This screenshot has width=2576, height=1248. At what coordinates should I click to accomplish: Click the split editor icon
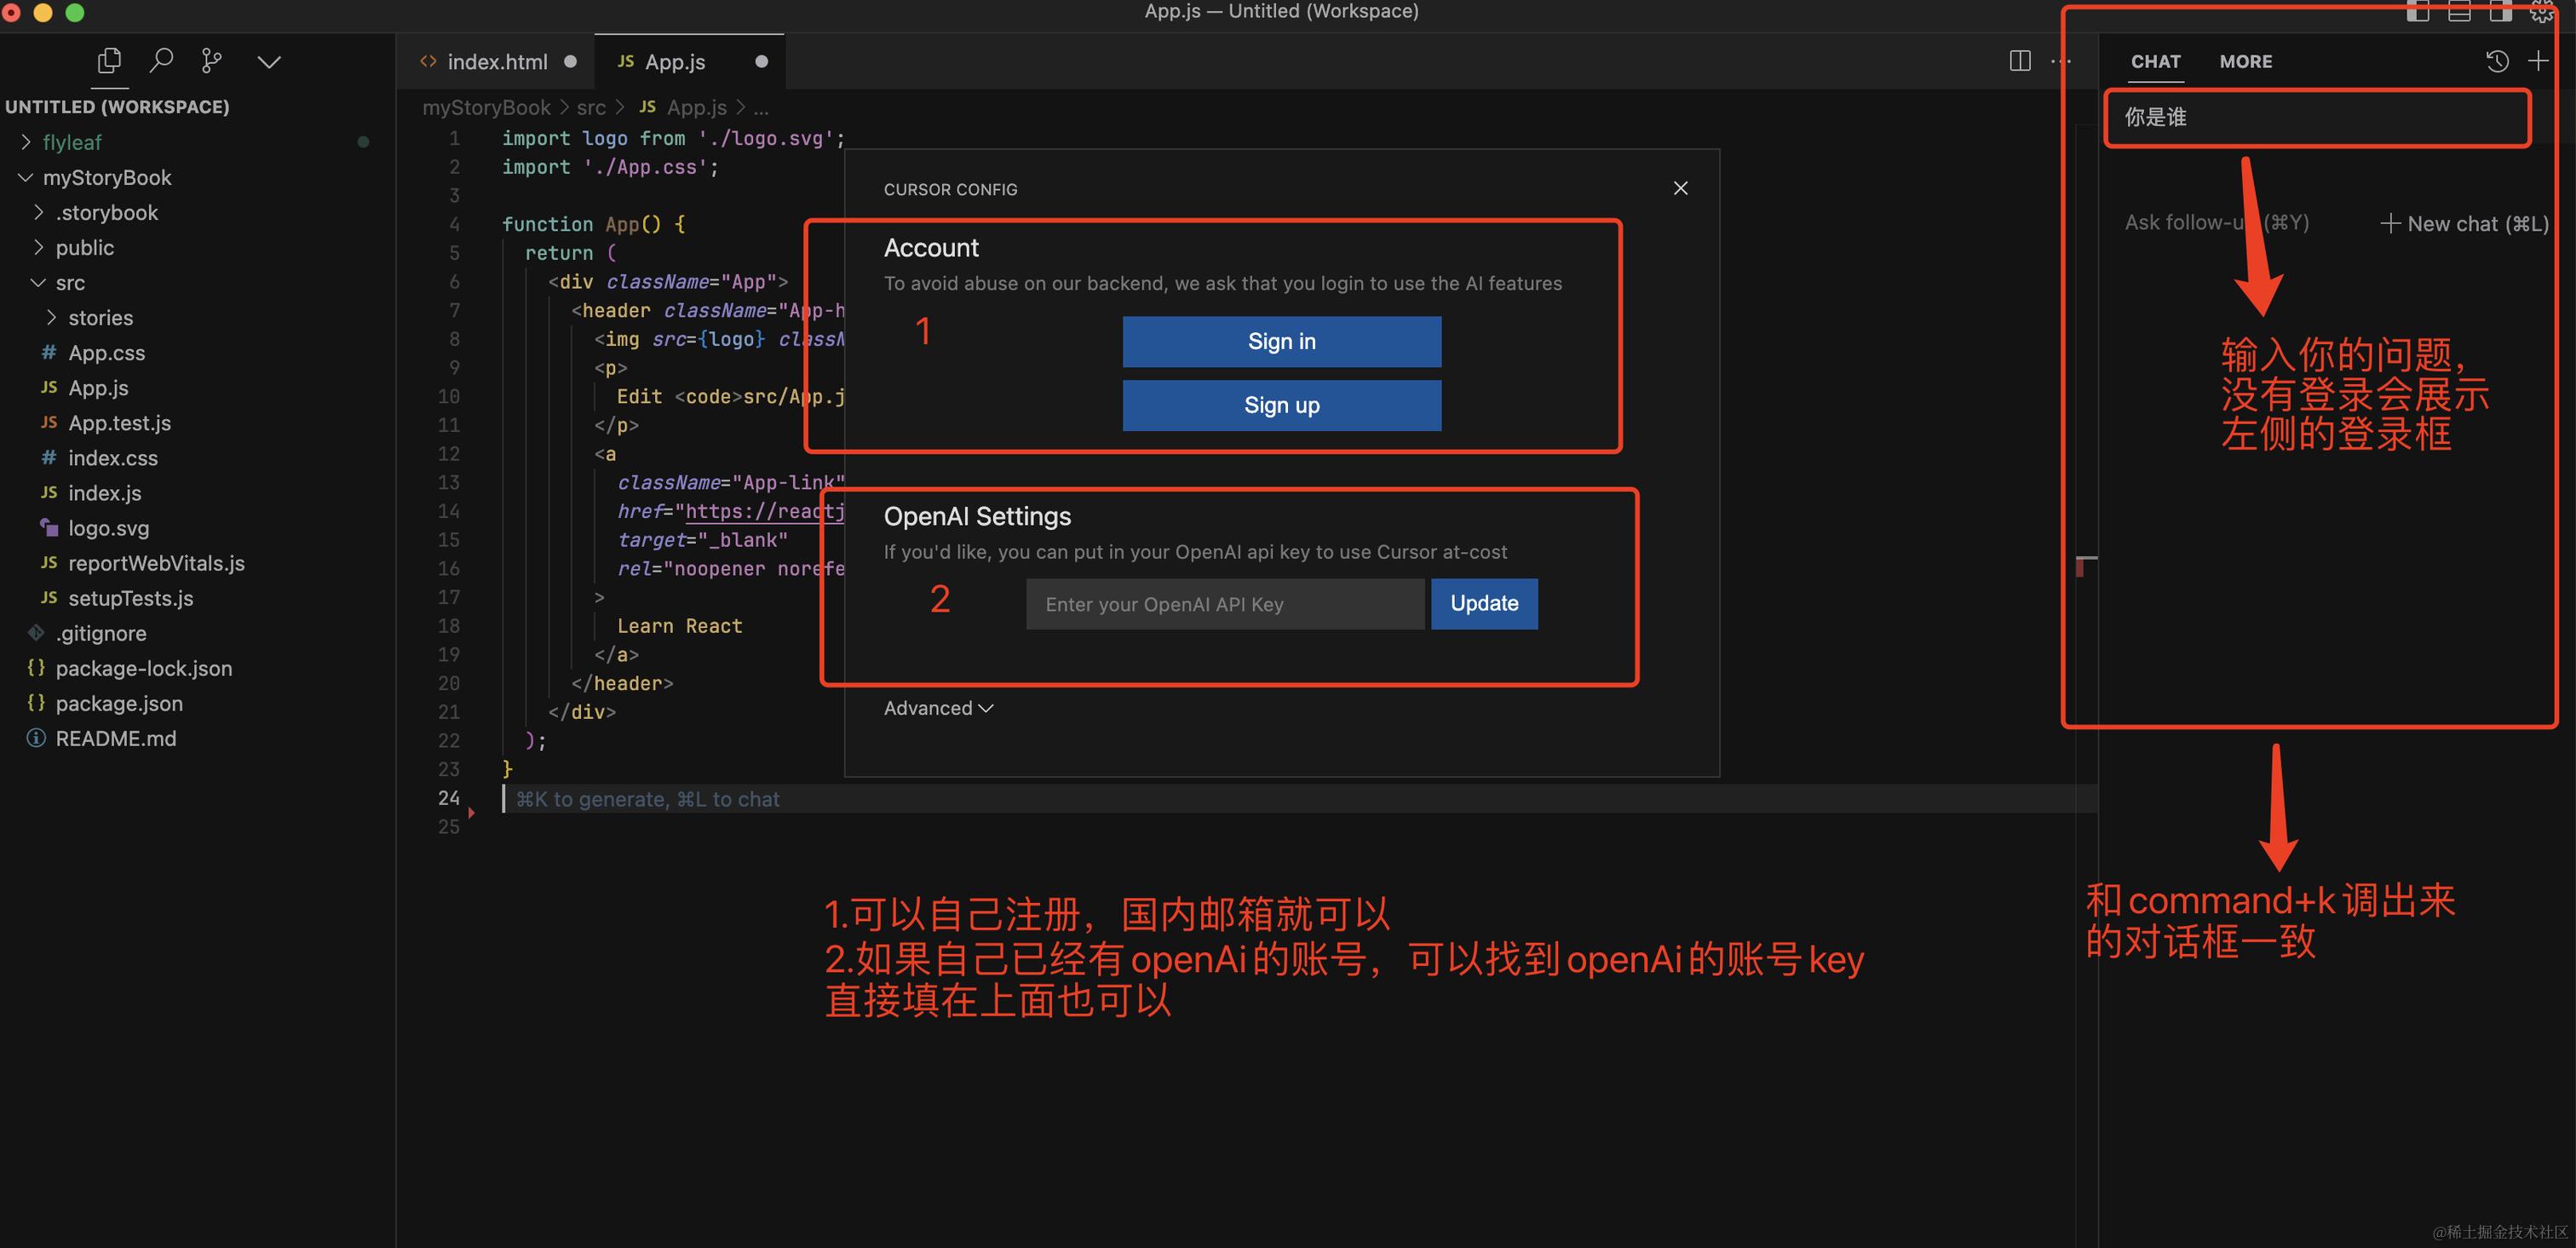2019,61
